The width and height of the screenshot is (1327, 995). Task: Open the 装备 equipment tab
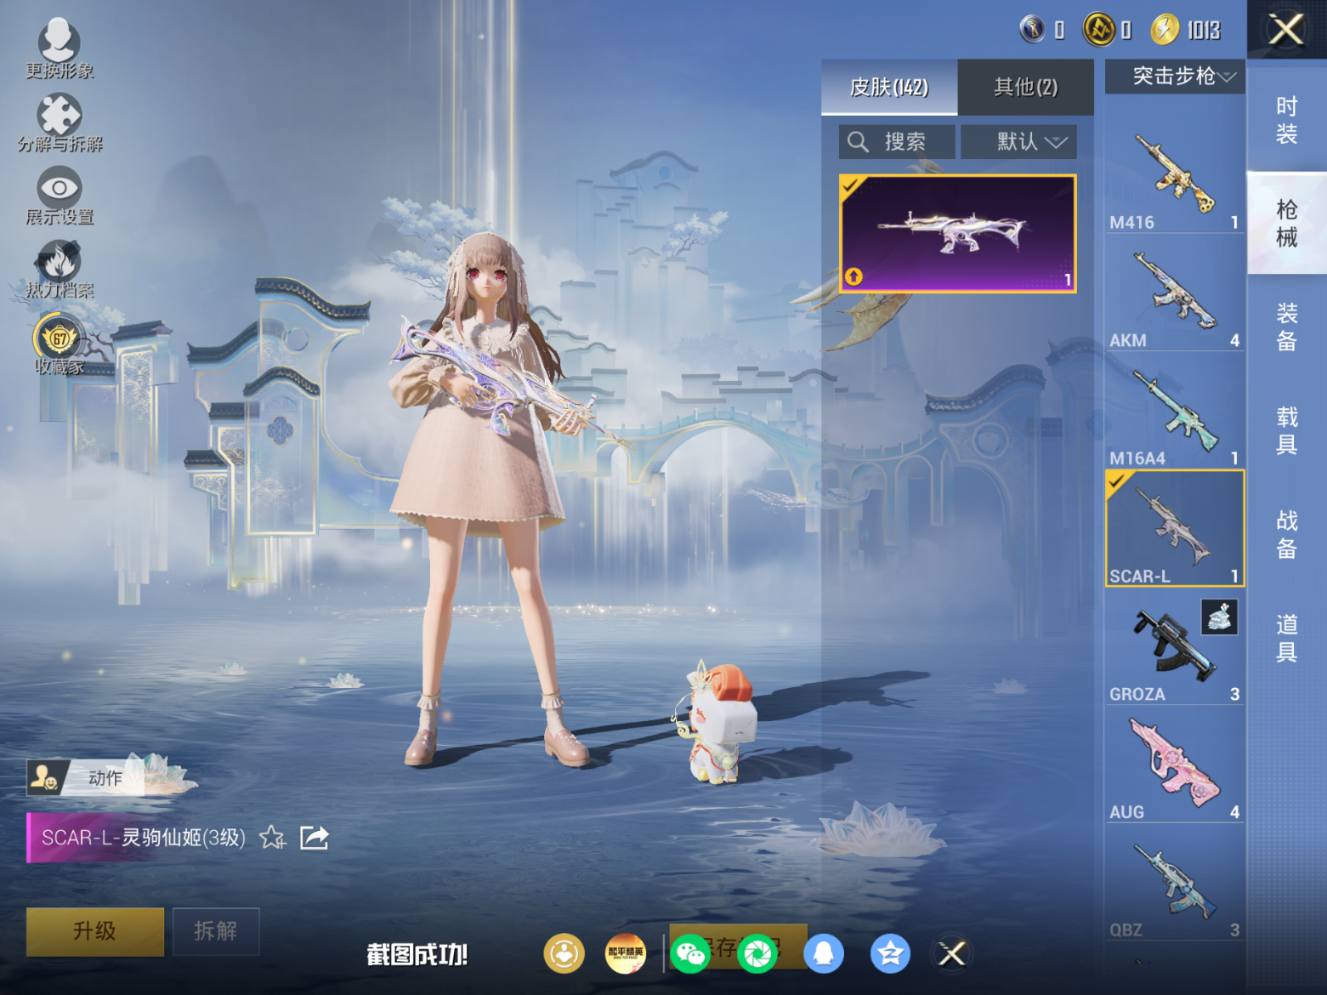pyautogui.click(x=1287, y=327)
